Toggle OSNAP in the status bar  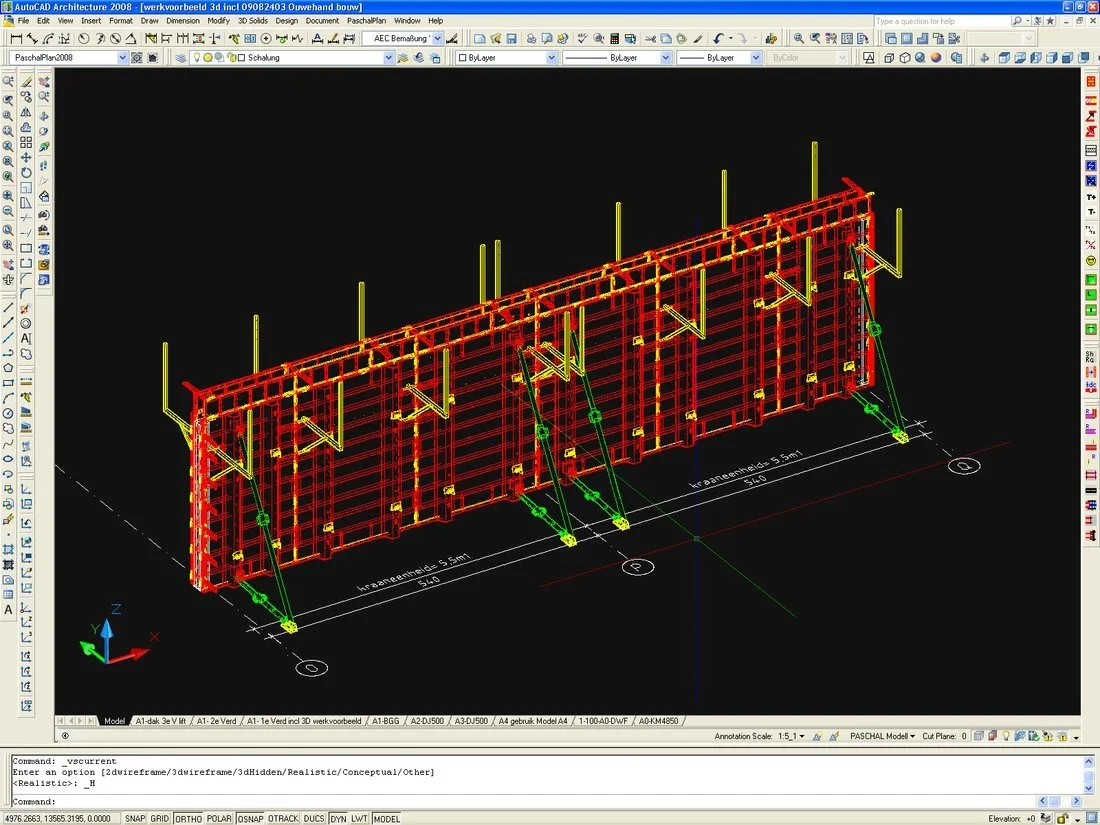click(x=250, y=819)
